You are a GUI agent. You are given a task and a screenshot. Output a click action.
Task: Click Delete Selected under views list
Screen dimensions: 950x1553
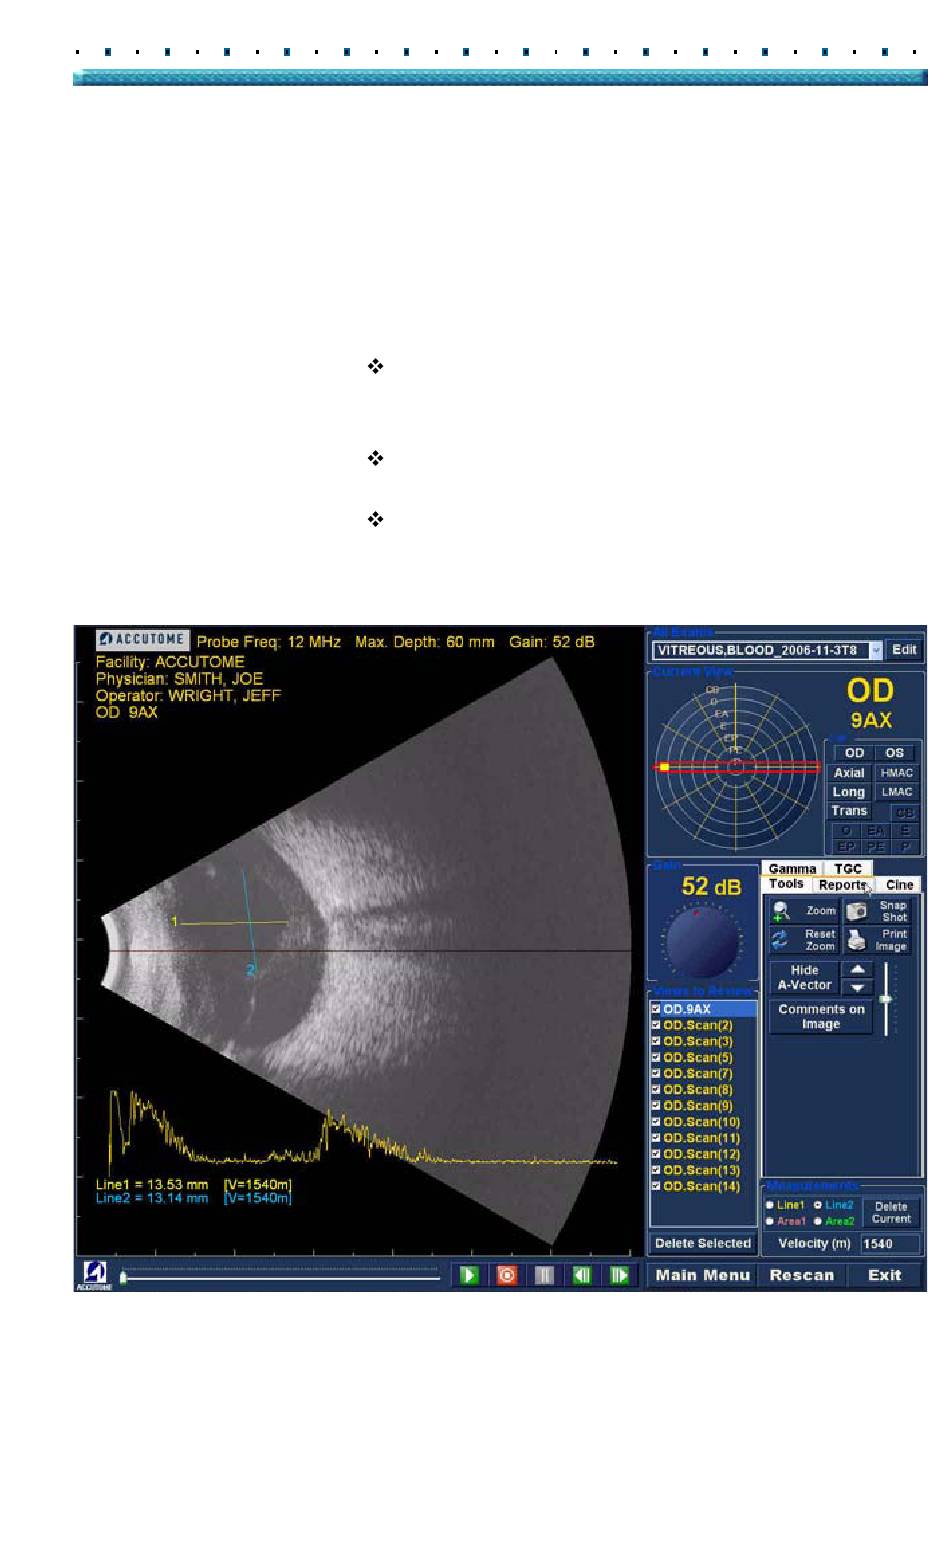(x=703, y=1243)
